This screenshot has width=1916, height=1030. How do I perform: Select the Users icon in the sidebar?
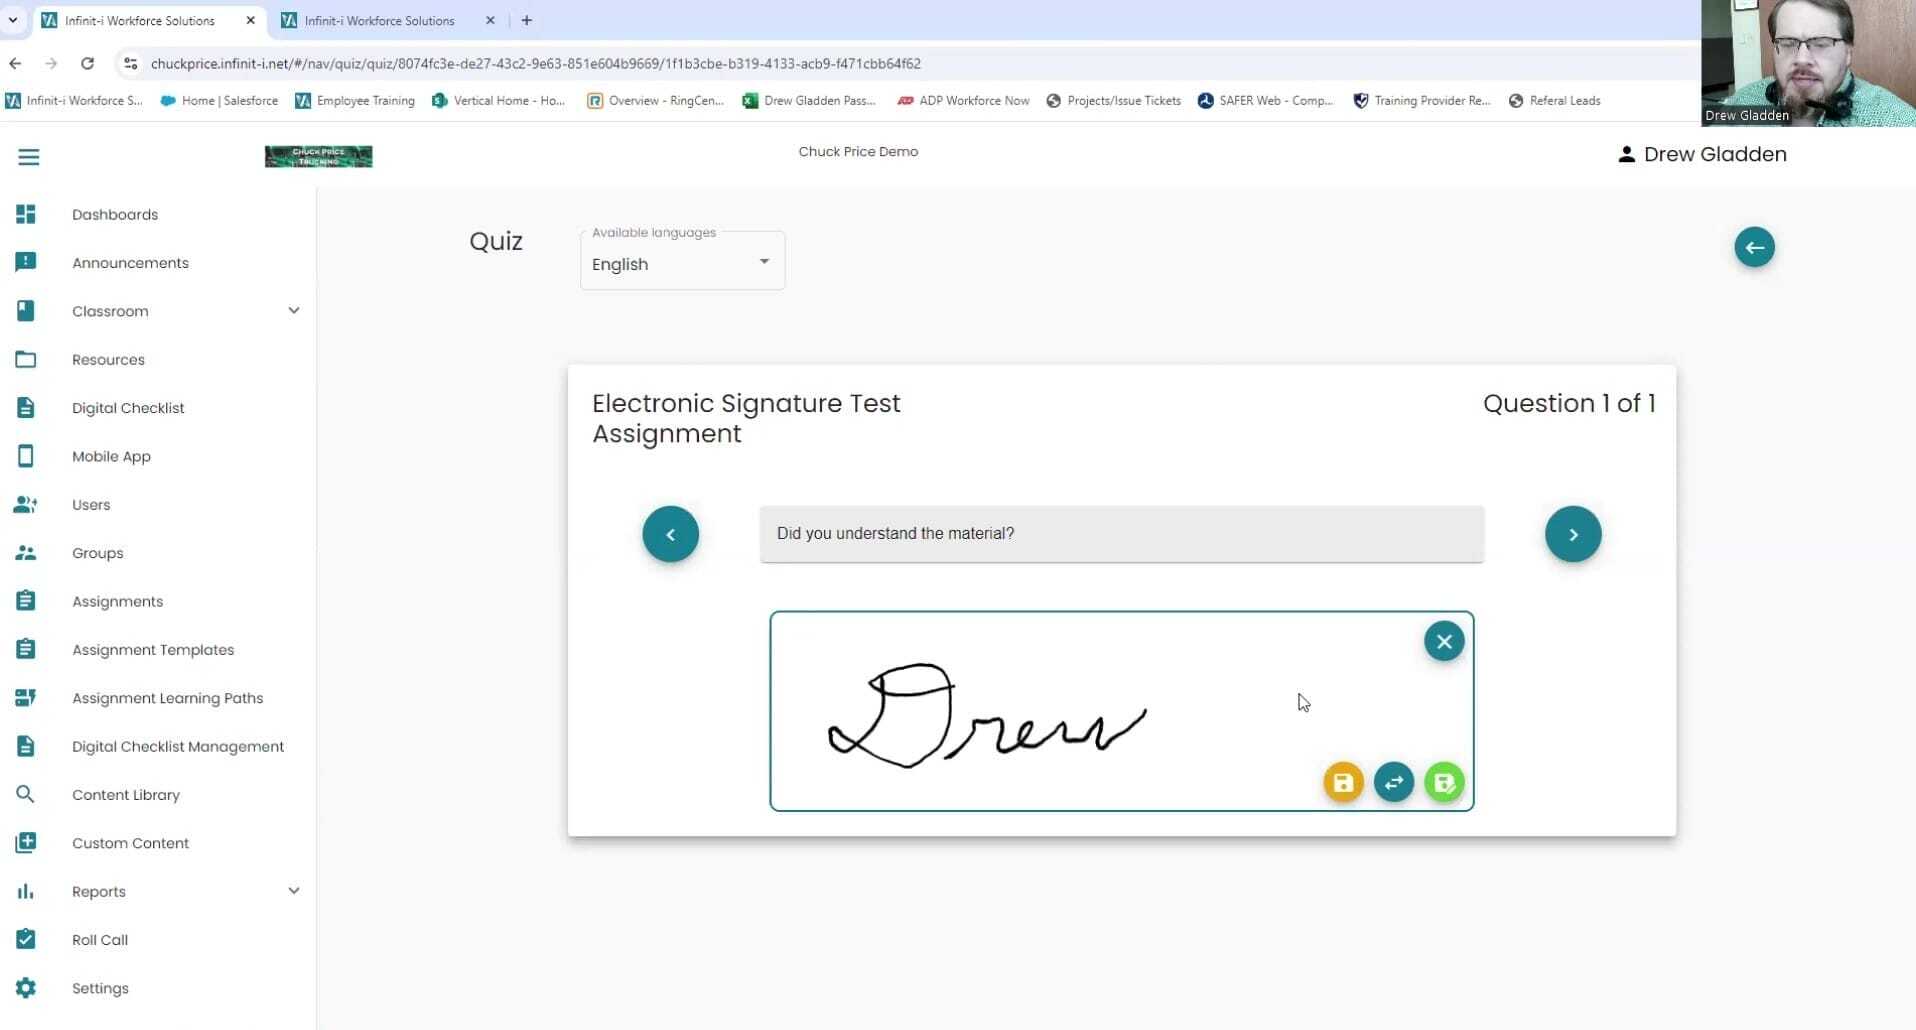pyautogui.click(x=25, y=504)
